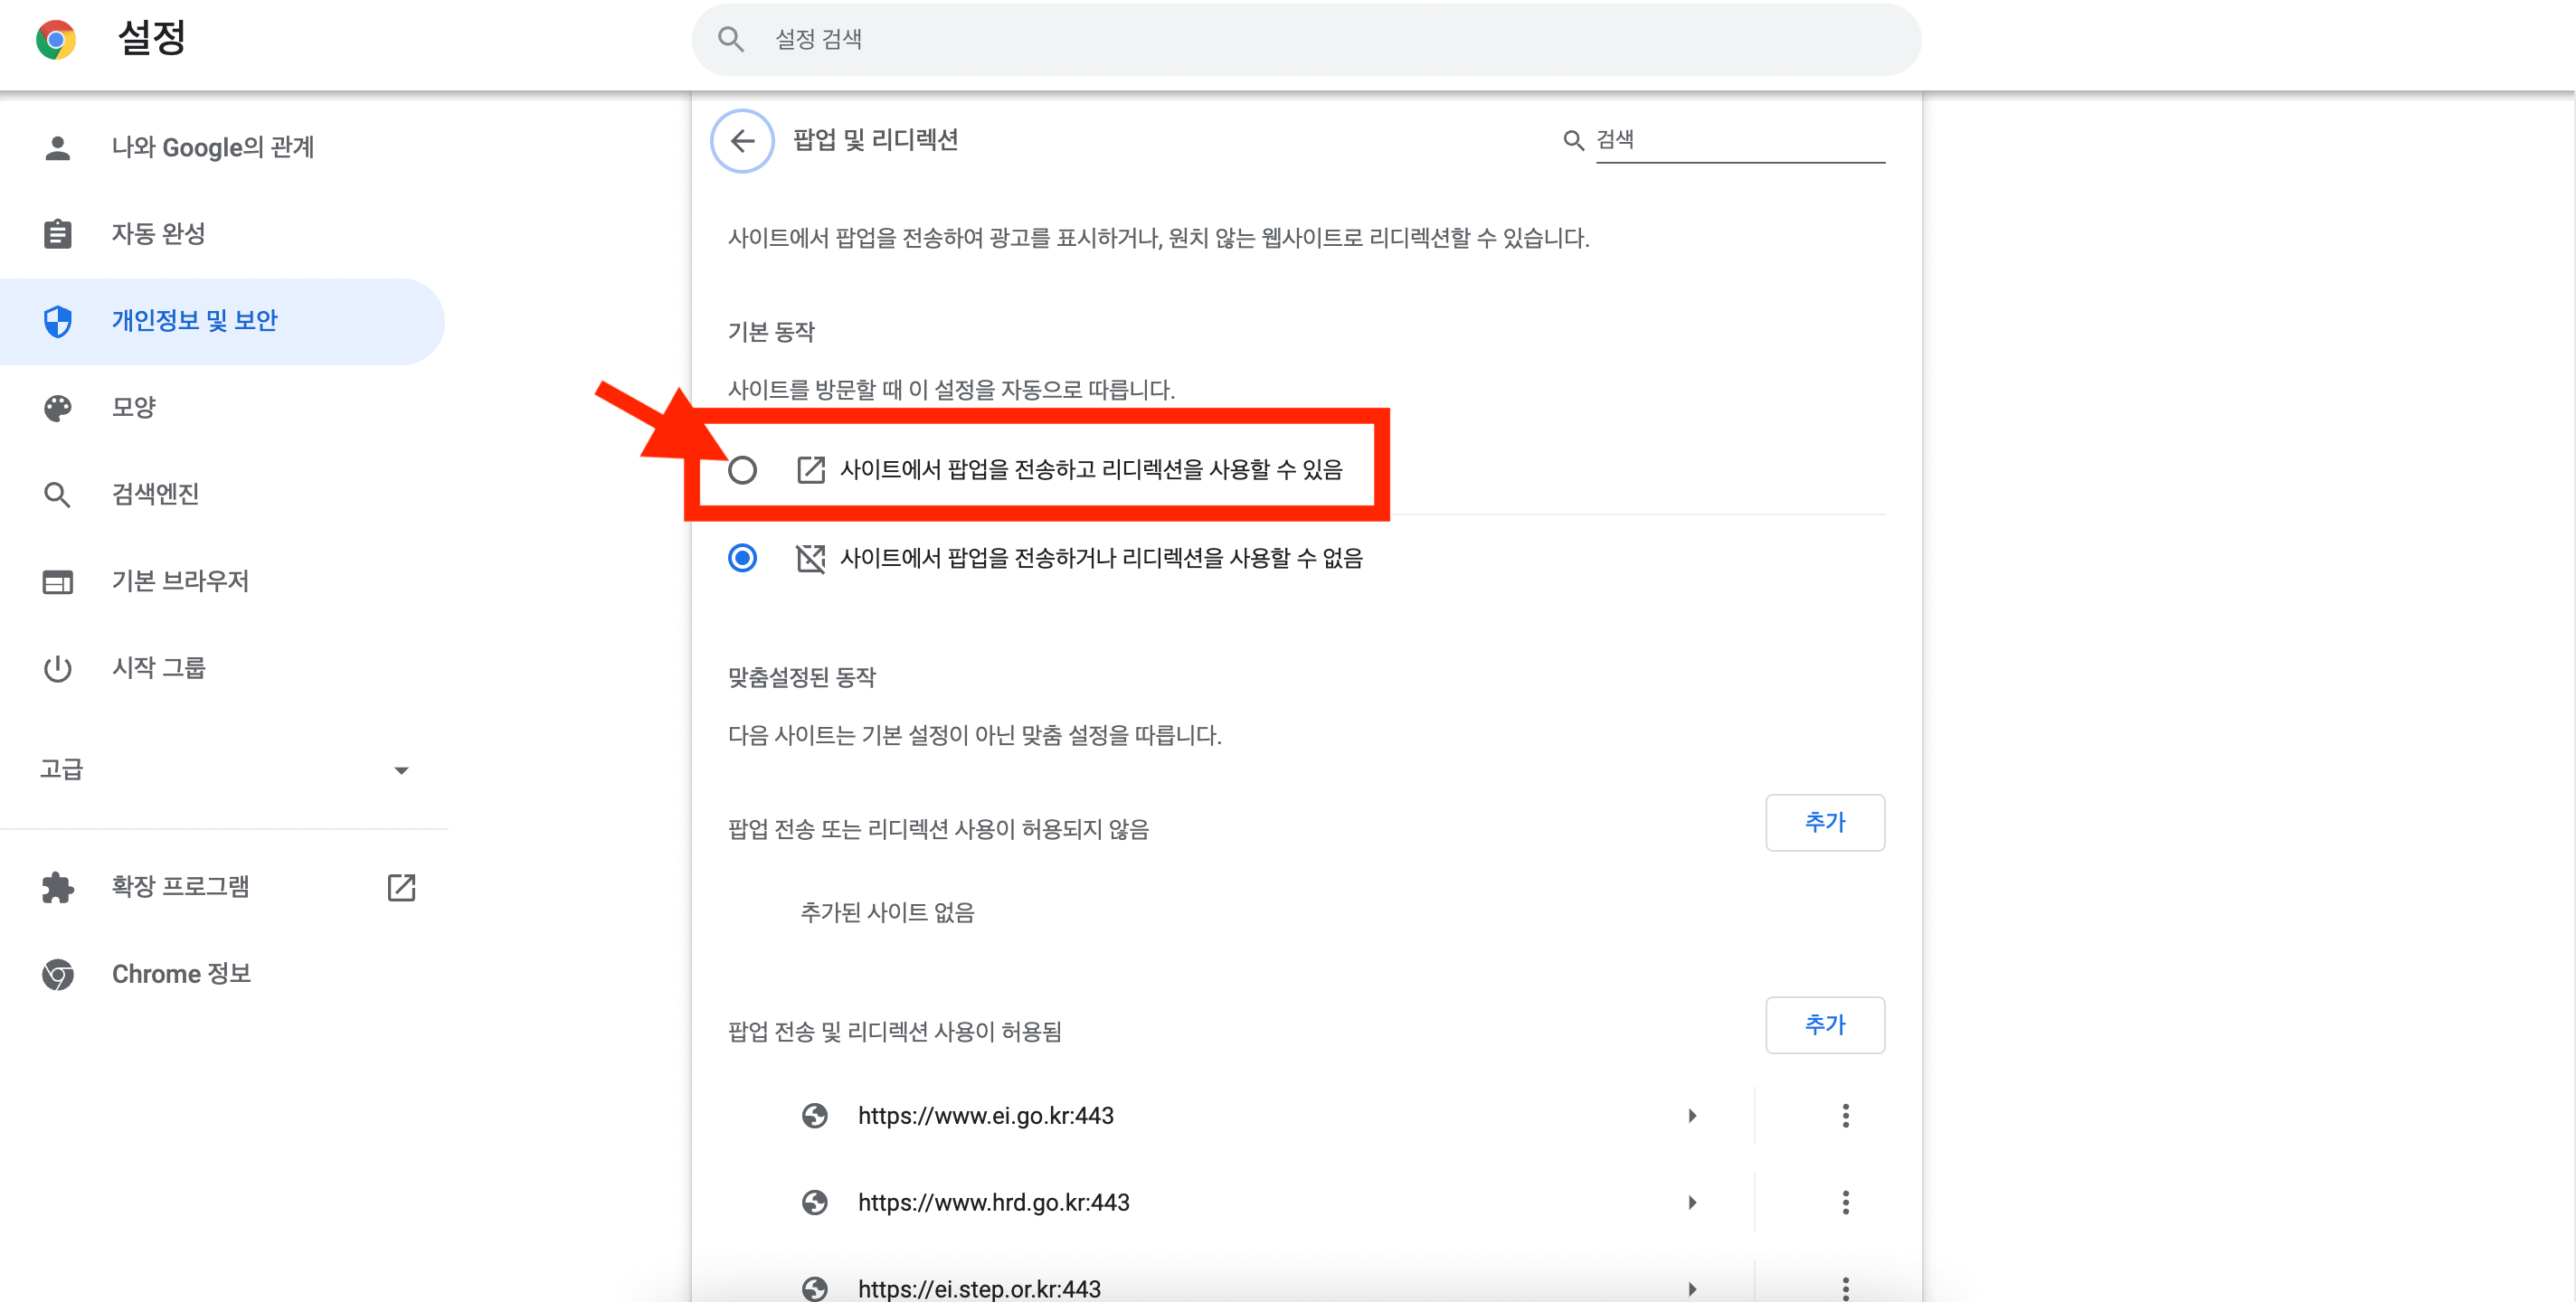
Task: Open the https://www.ei.go.kr:443 site link
Action: 985,1116
